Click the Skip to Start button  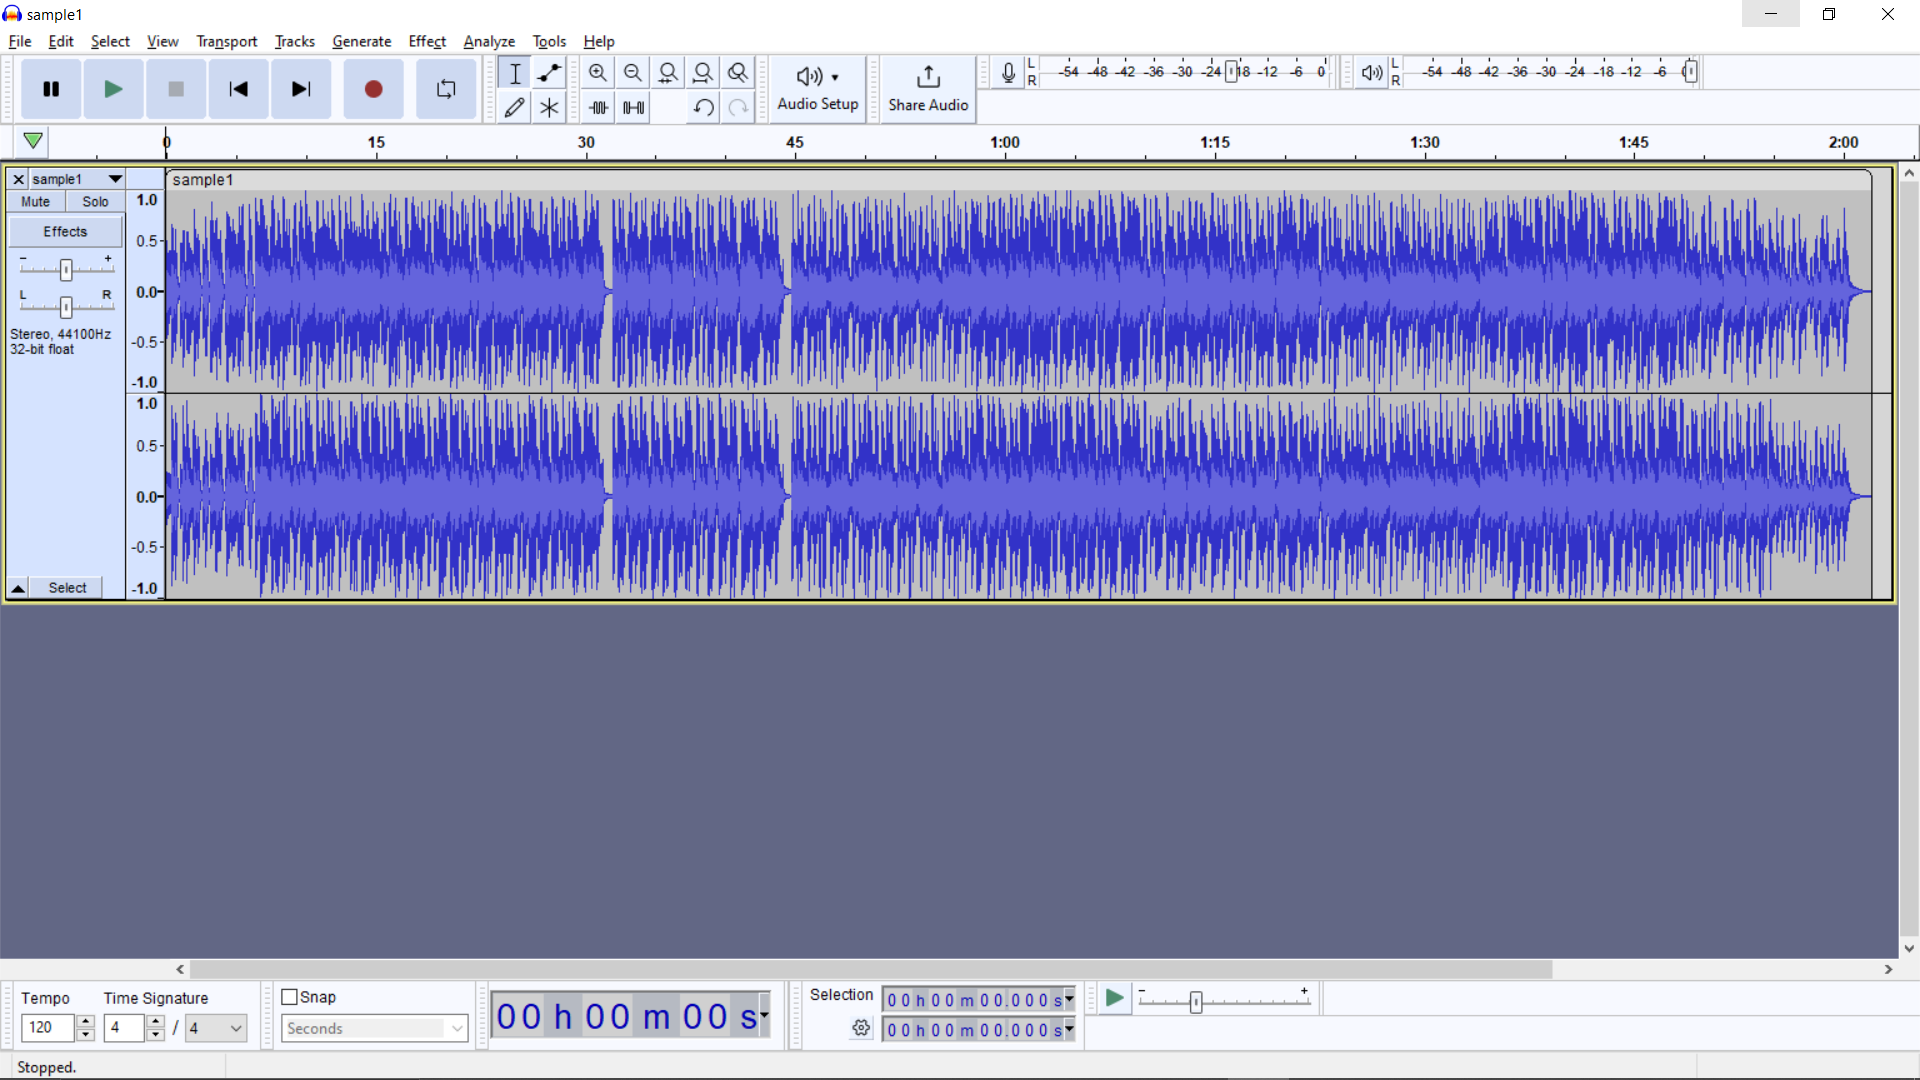coord(238,89)
